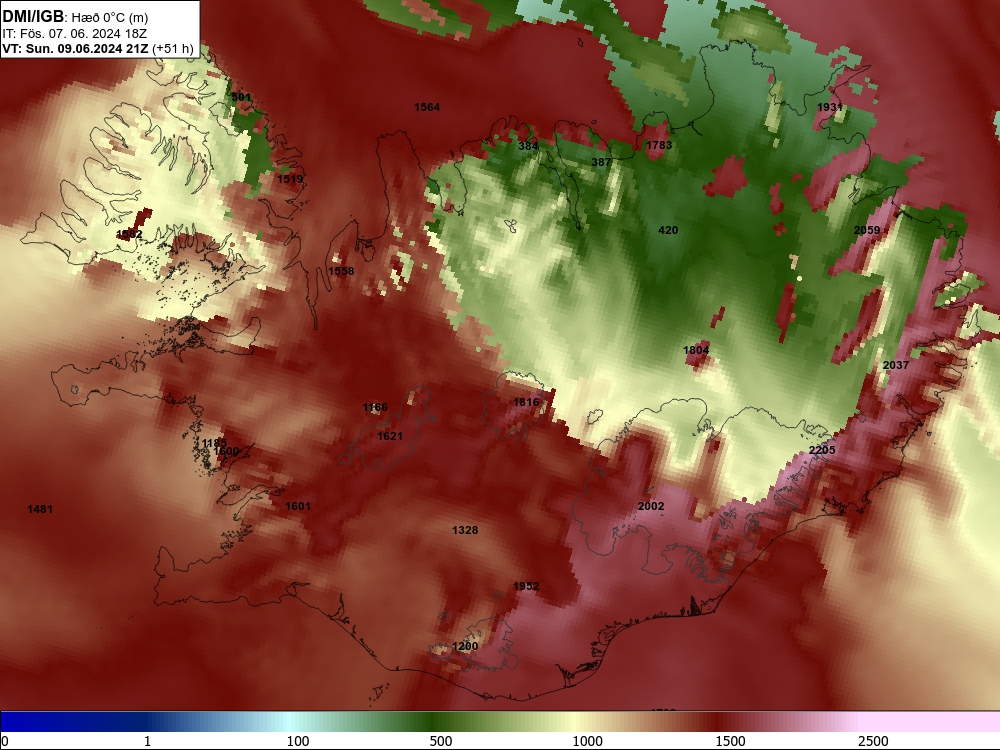Choose the 1582 value on the map
The image size is (1000, 750).
(129, 234)
